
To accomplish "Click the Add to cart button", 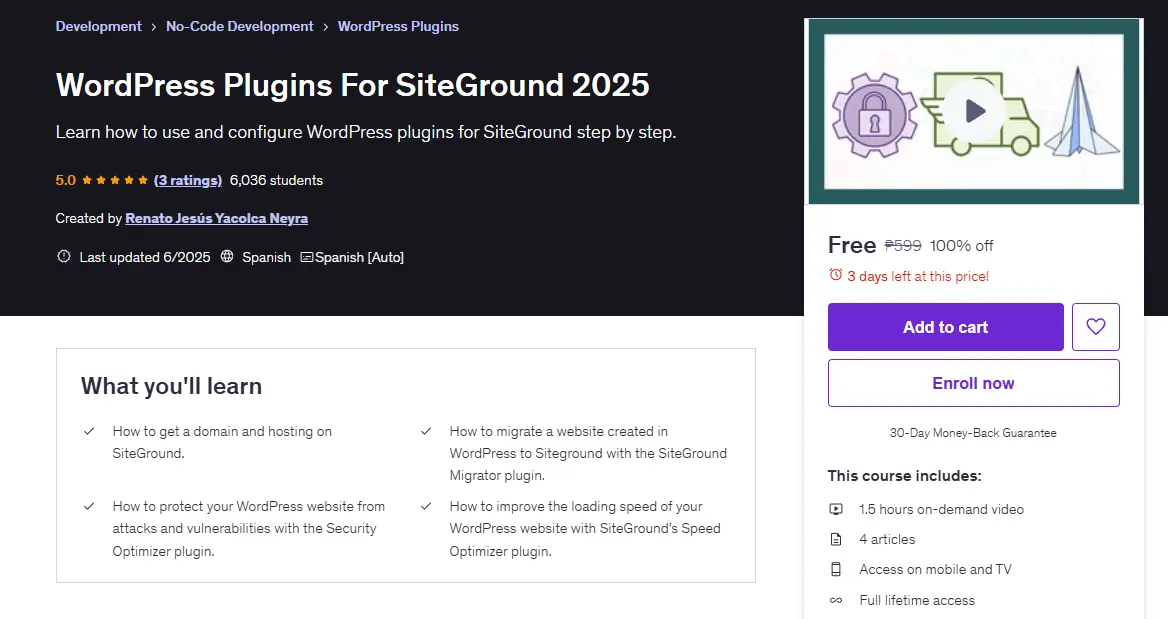I will pyautogui.click(x=945, y=327).
